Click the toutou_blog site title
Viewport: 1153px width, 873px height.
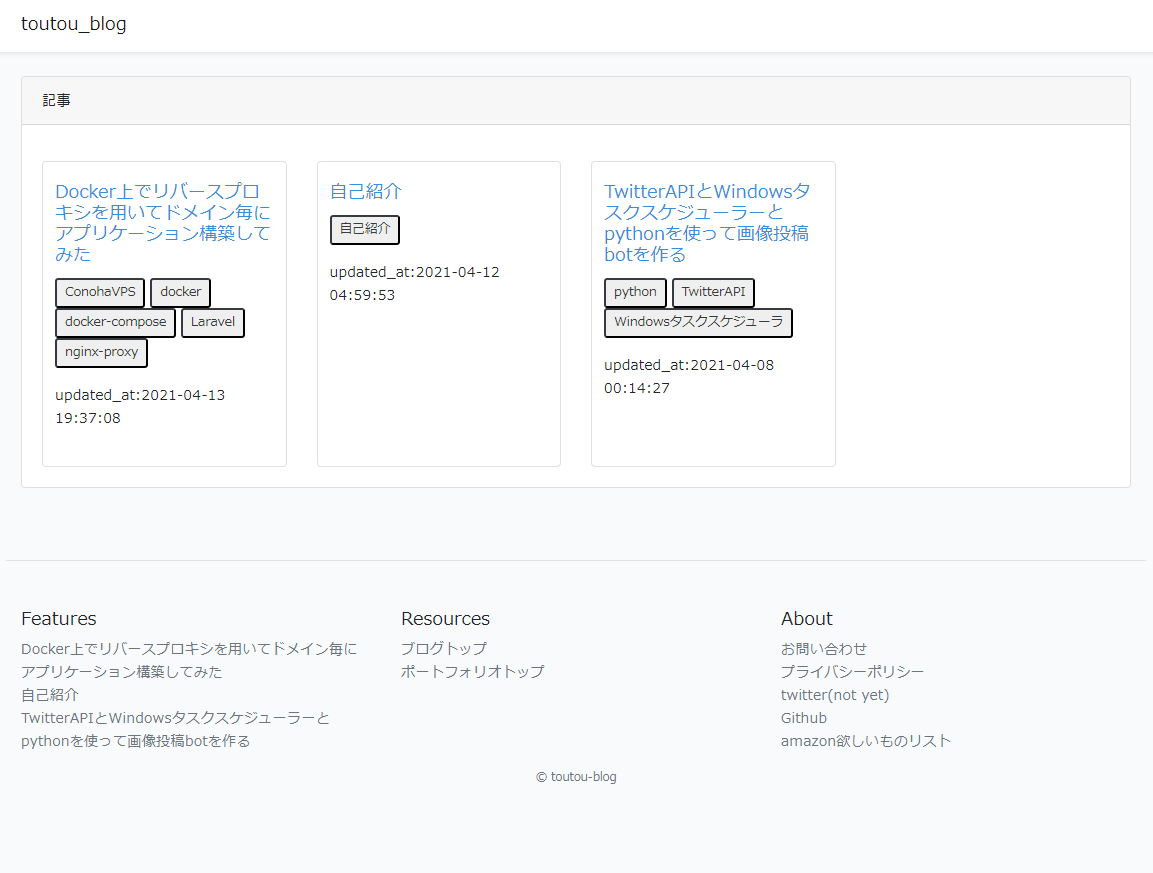pyautogui.click(x=74, y=24)
